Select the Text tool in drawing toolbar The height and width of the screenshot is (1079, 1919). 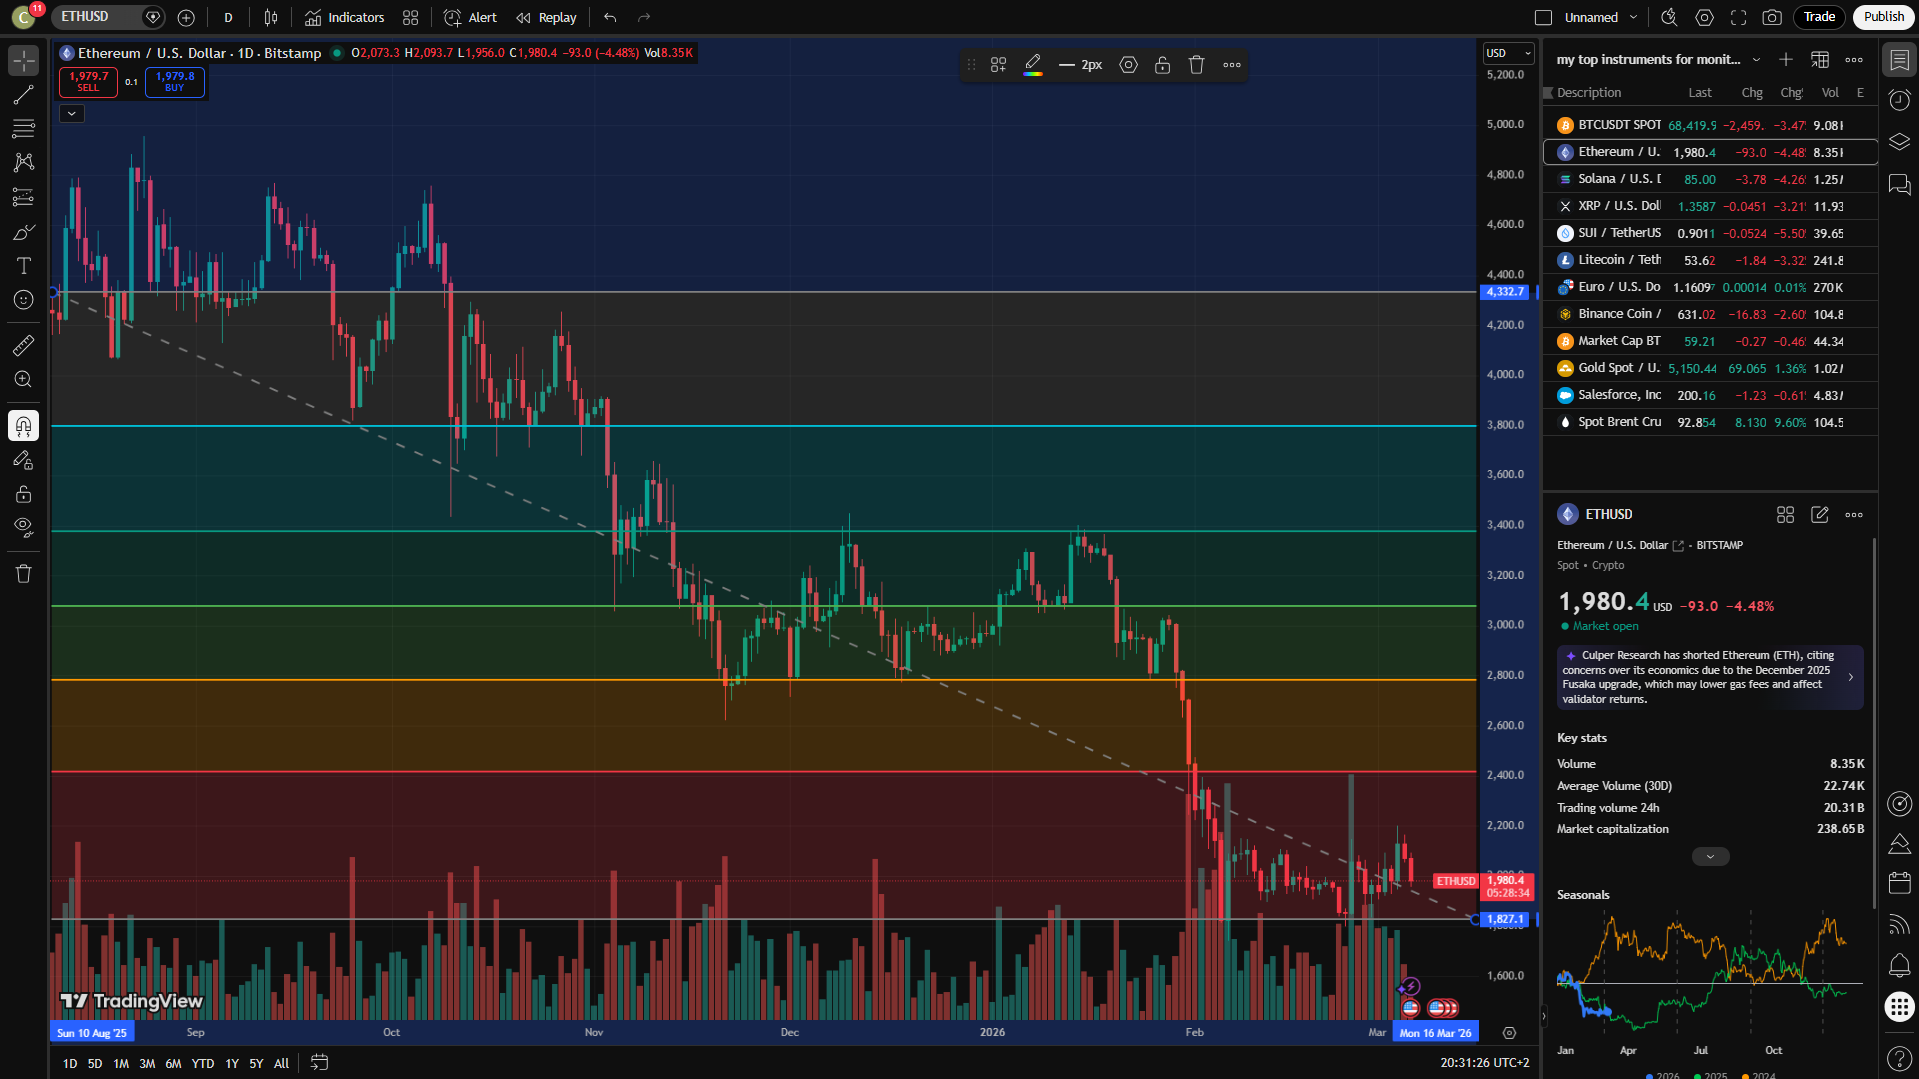coord(23,265)
